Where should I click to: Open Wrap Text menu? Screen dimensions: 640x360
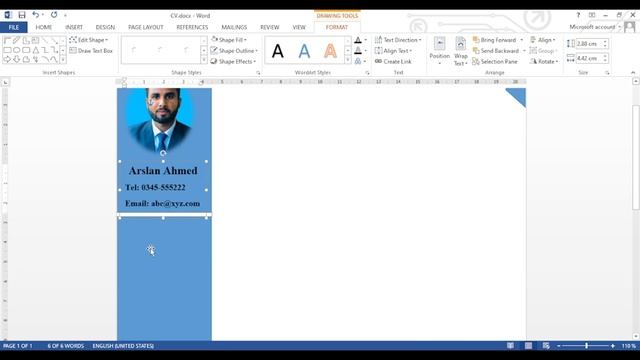pos(461,51)
